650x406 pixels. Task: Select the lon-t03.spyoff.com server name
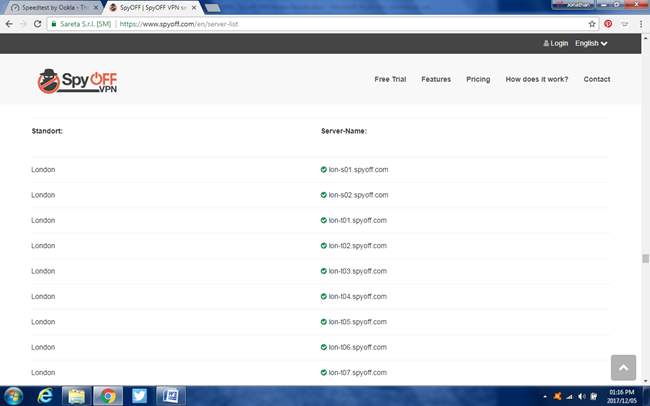[x=358, y=271]
